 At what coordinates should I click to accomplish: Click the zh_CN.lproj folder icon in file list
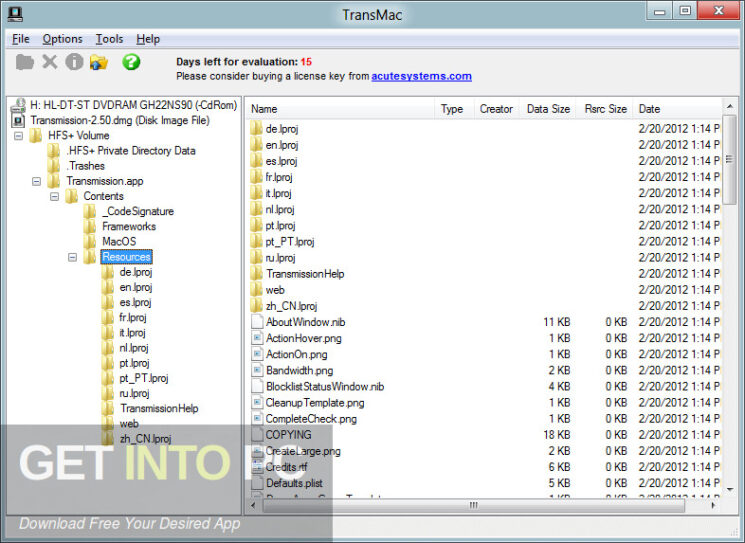(x=257, y=306)
